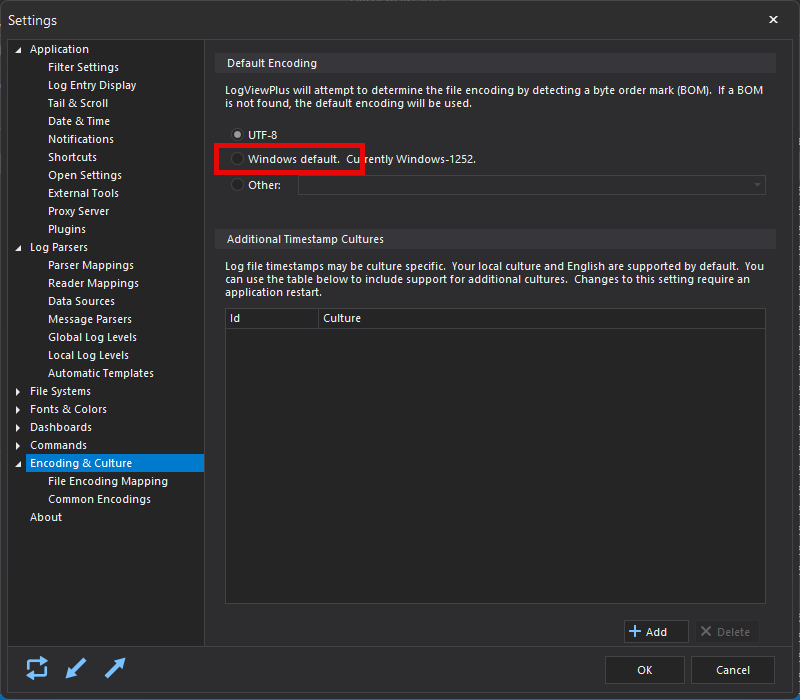This screenshot has width=800, height=700.
Task: Open Date & Time settings
Action: coord(79,121)
